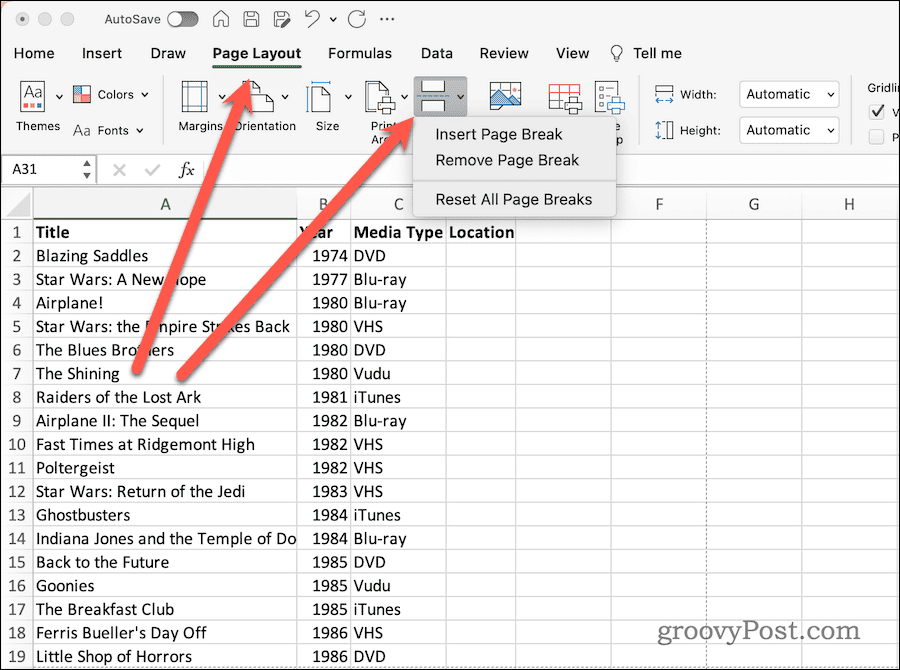Screen dimensions: 900x670
Task: Click the Fonts button
Action: [108, 130]
